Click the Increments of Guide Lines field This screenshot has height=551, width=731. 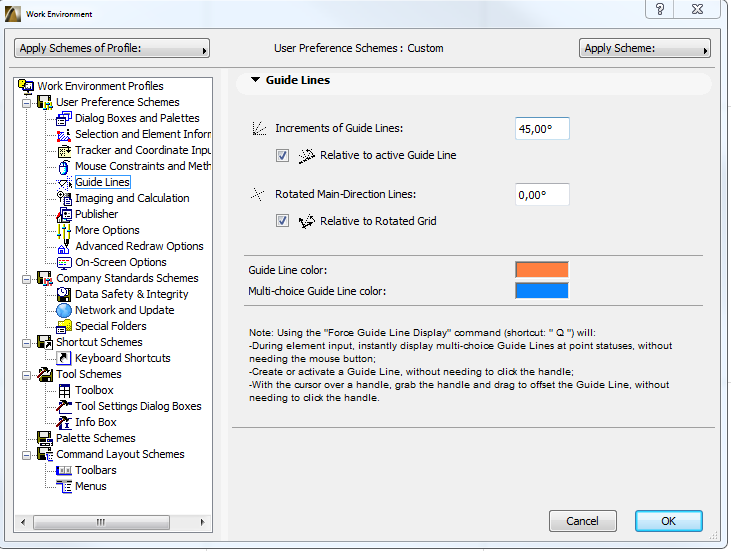click(542, 128)
